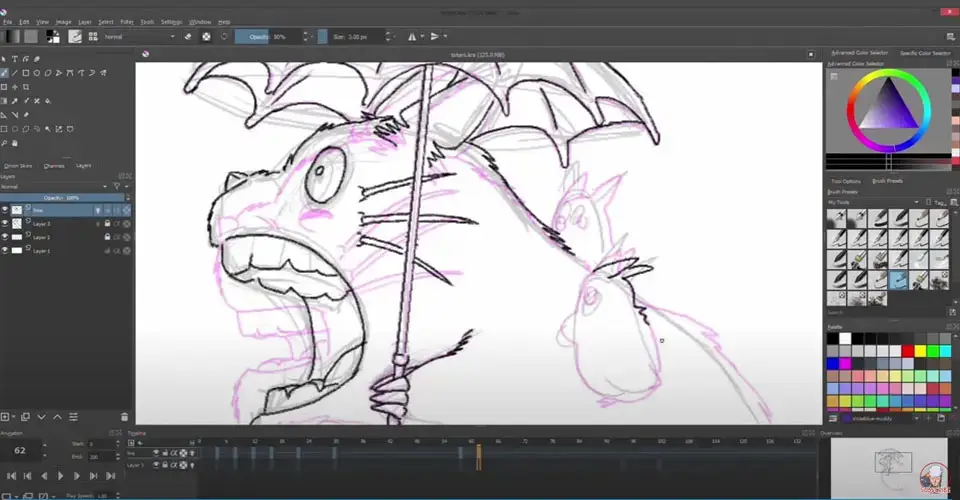Open the Filter menu
960x500 pixels.
tap(127, 22)
